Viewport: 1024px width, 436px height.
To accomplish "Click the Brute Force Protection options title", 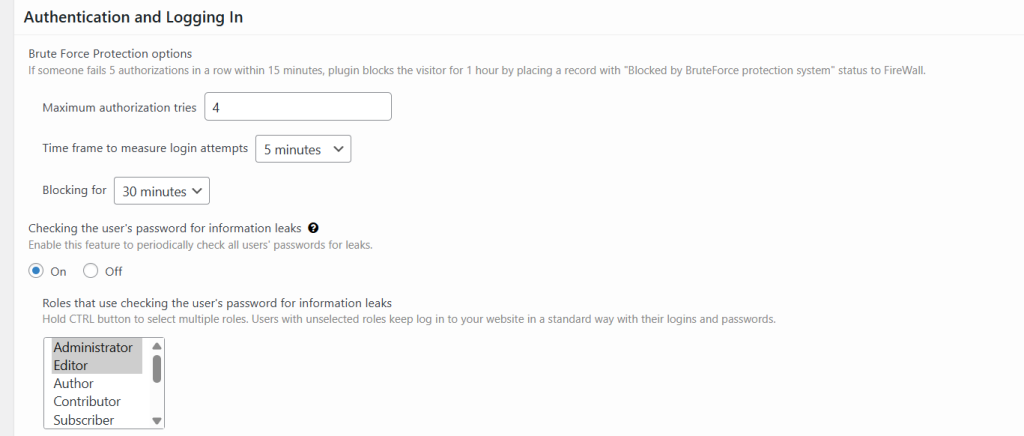I will point(110,53).
